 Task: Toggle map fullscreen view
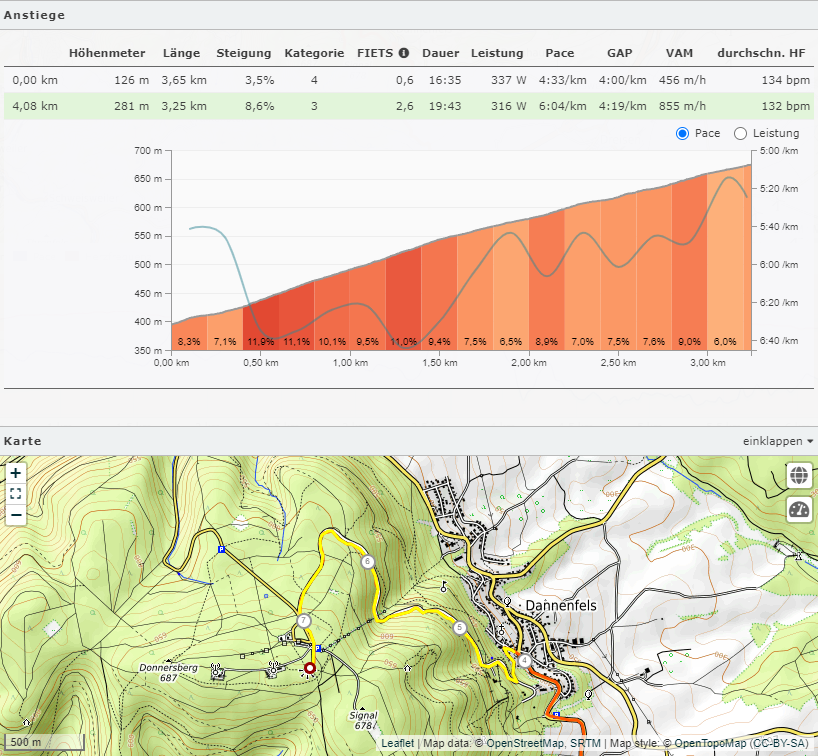point(16,494)
